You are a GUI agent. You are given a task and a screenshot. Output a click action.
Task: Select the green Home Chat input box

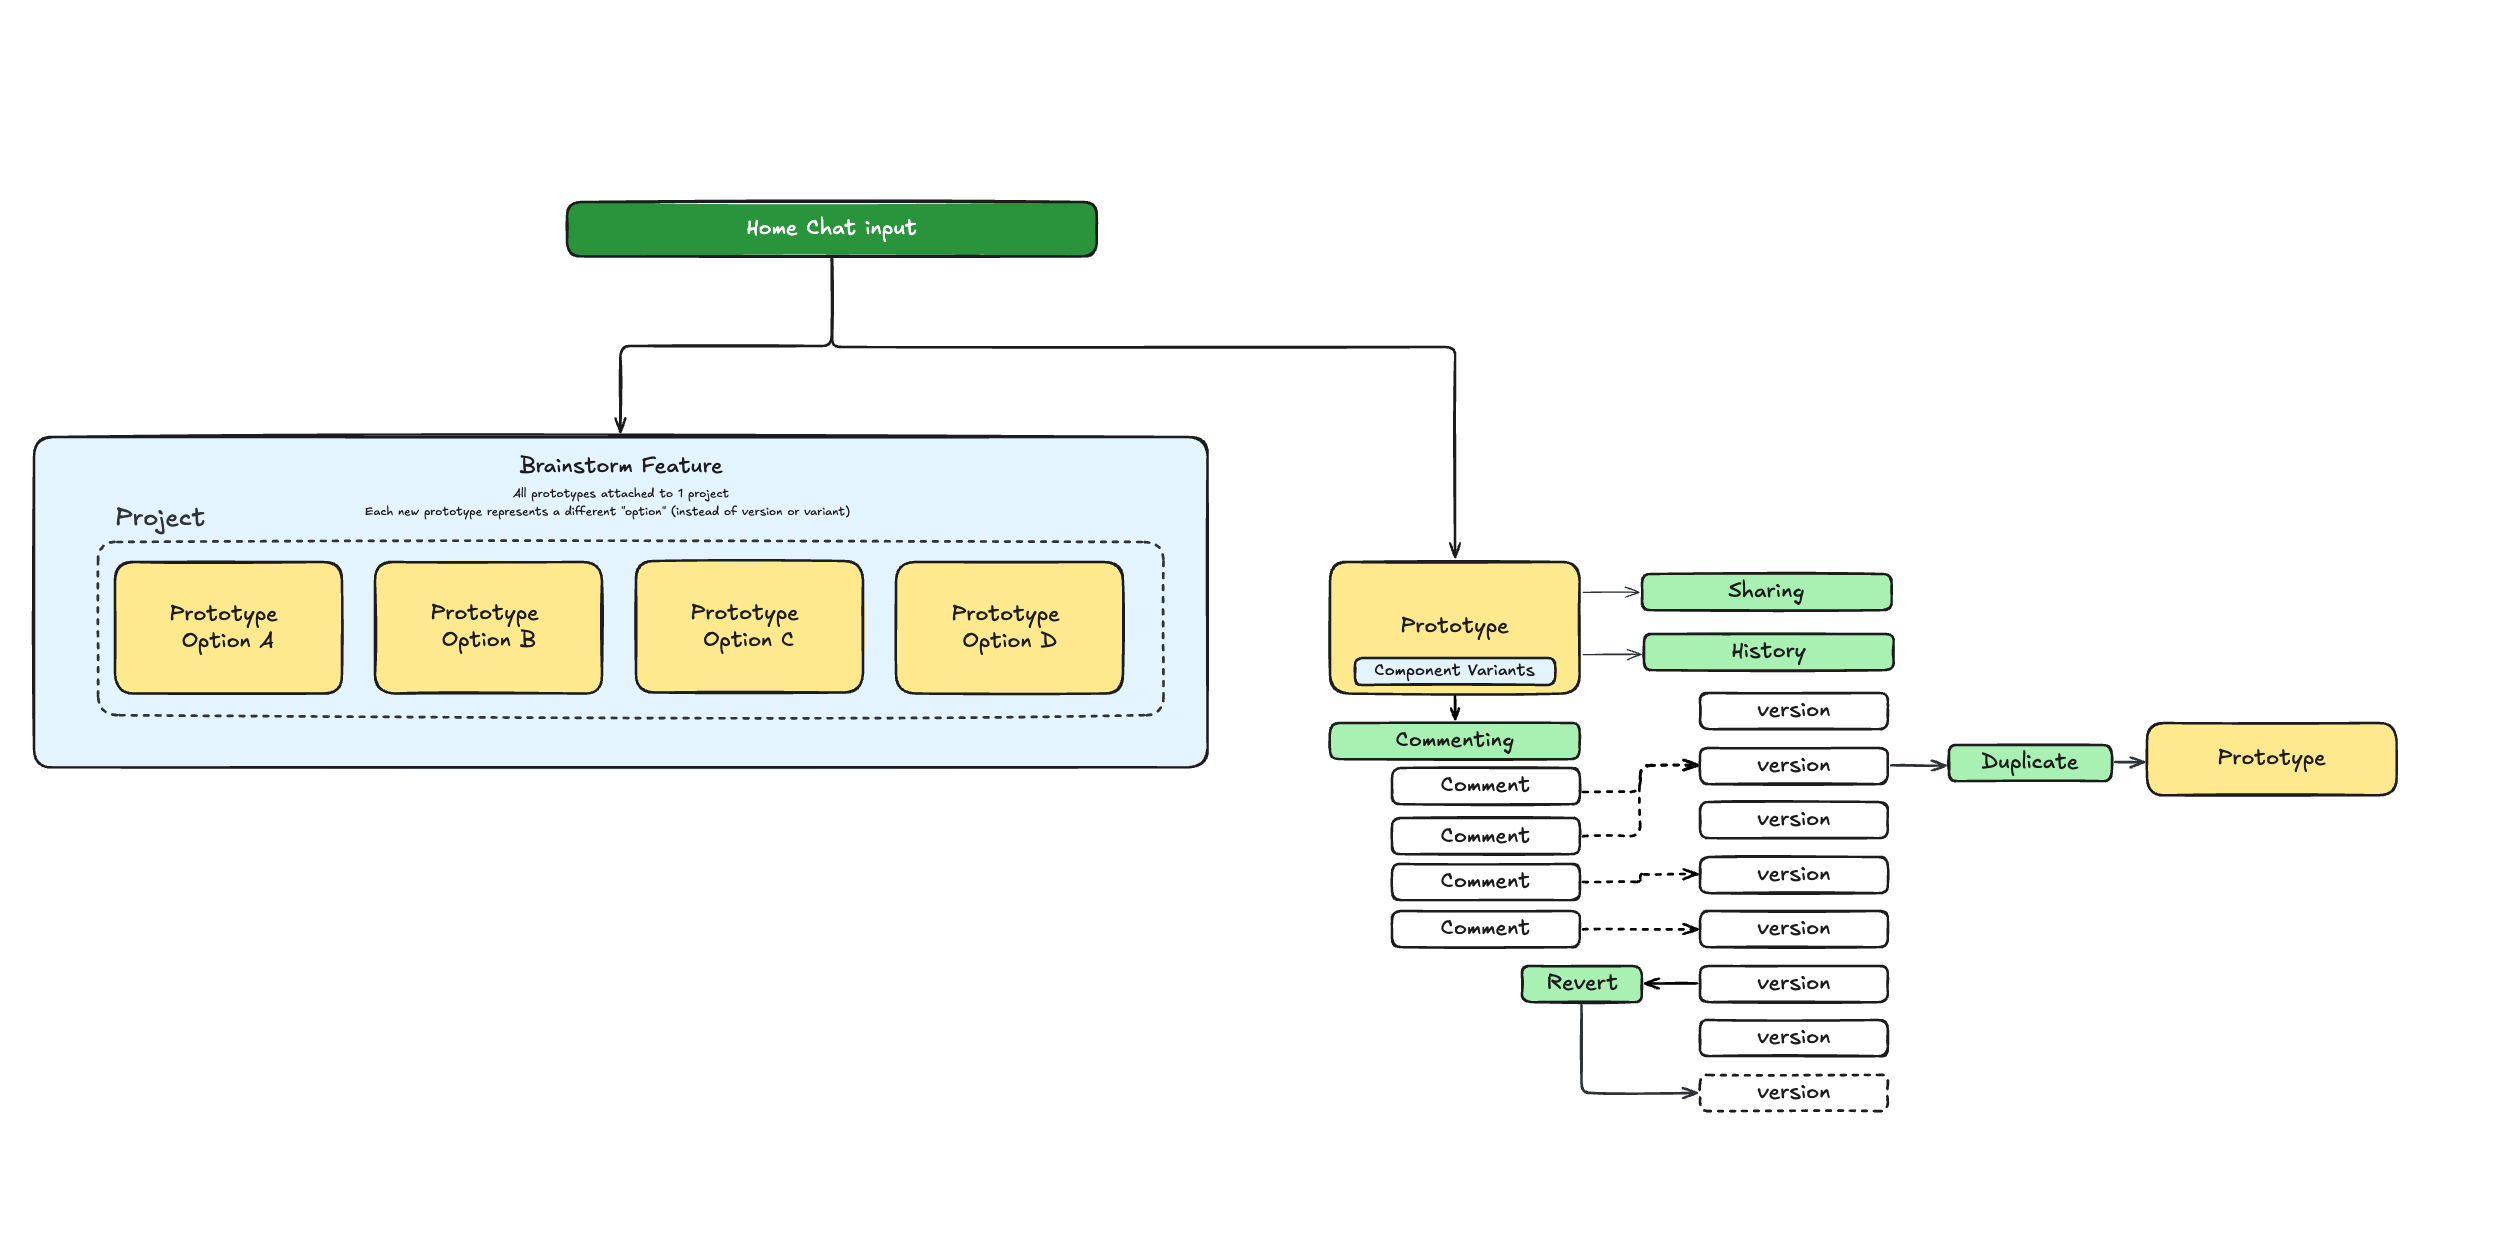(x=831, y=229)
